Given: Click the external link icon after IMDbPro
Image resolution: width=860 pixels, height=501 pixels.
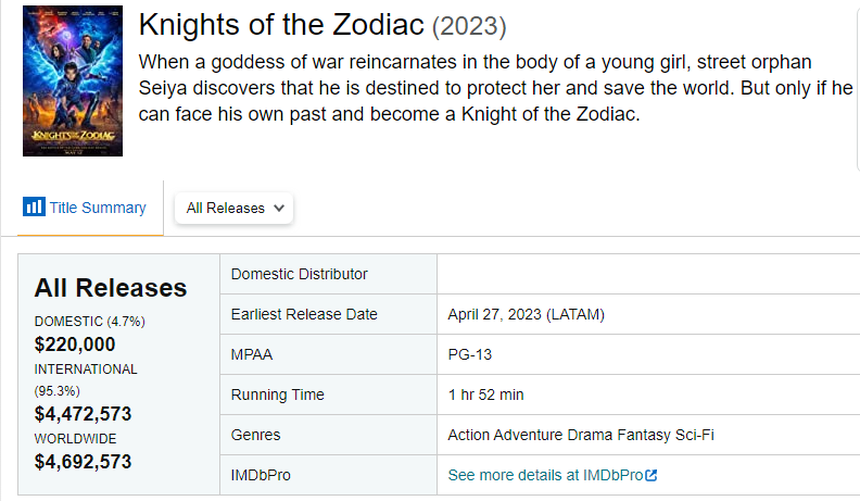Looking at the screenshot, I should click(651, 475).
